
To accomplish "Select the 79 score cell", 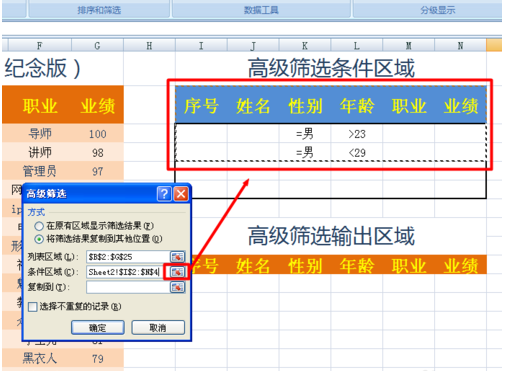I will click(97, 359).
